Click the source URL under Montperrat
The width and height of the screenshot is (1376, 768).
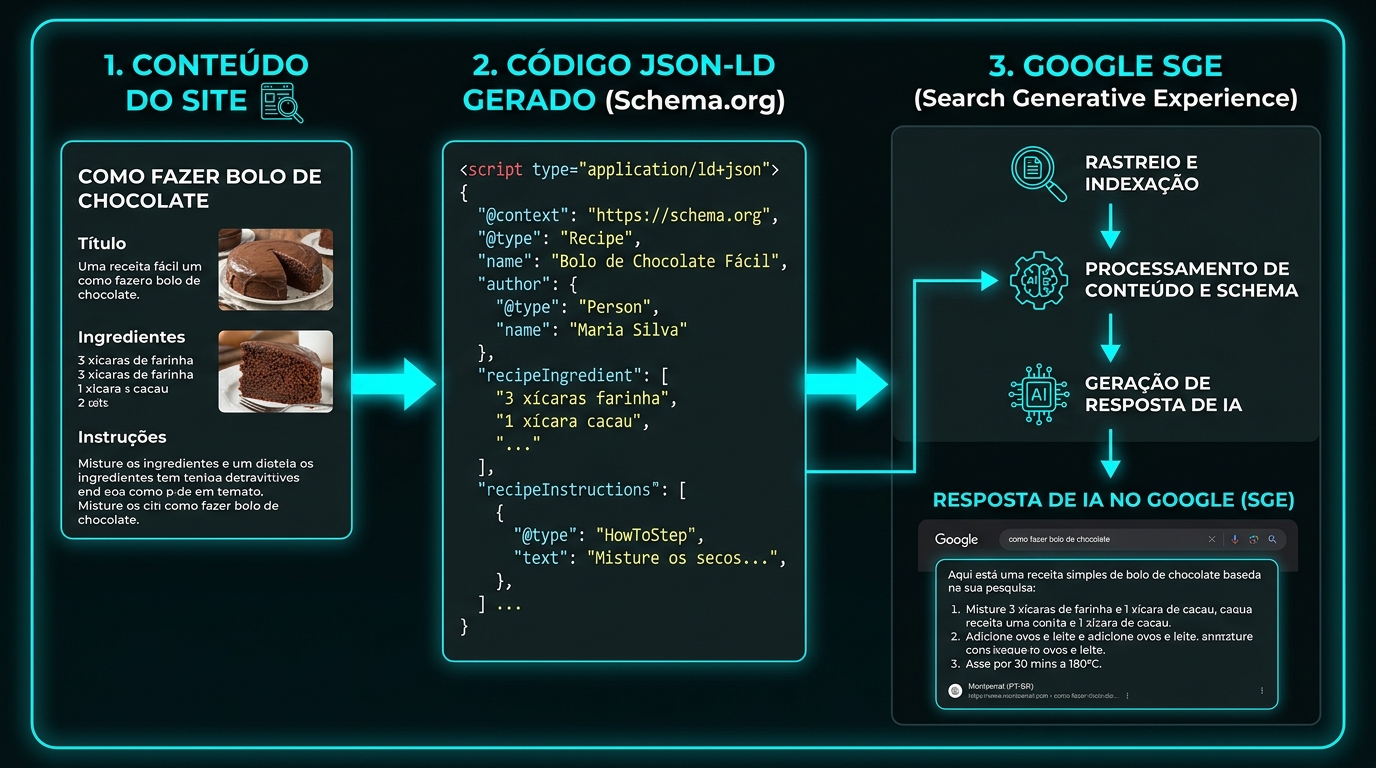point(1043,695)
